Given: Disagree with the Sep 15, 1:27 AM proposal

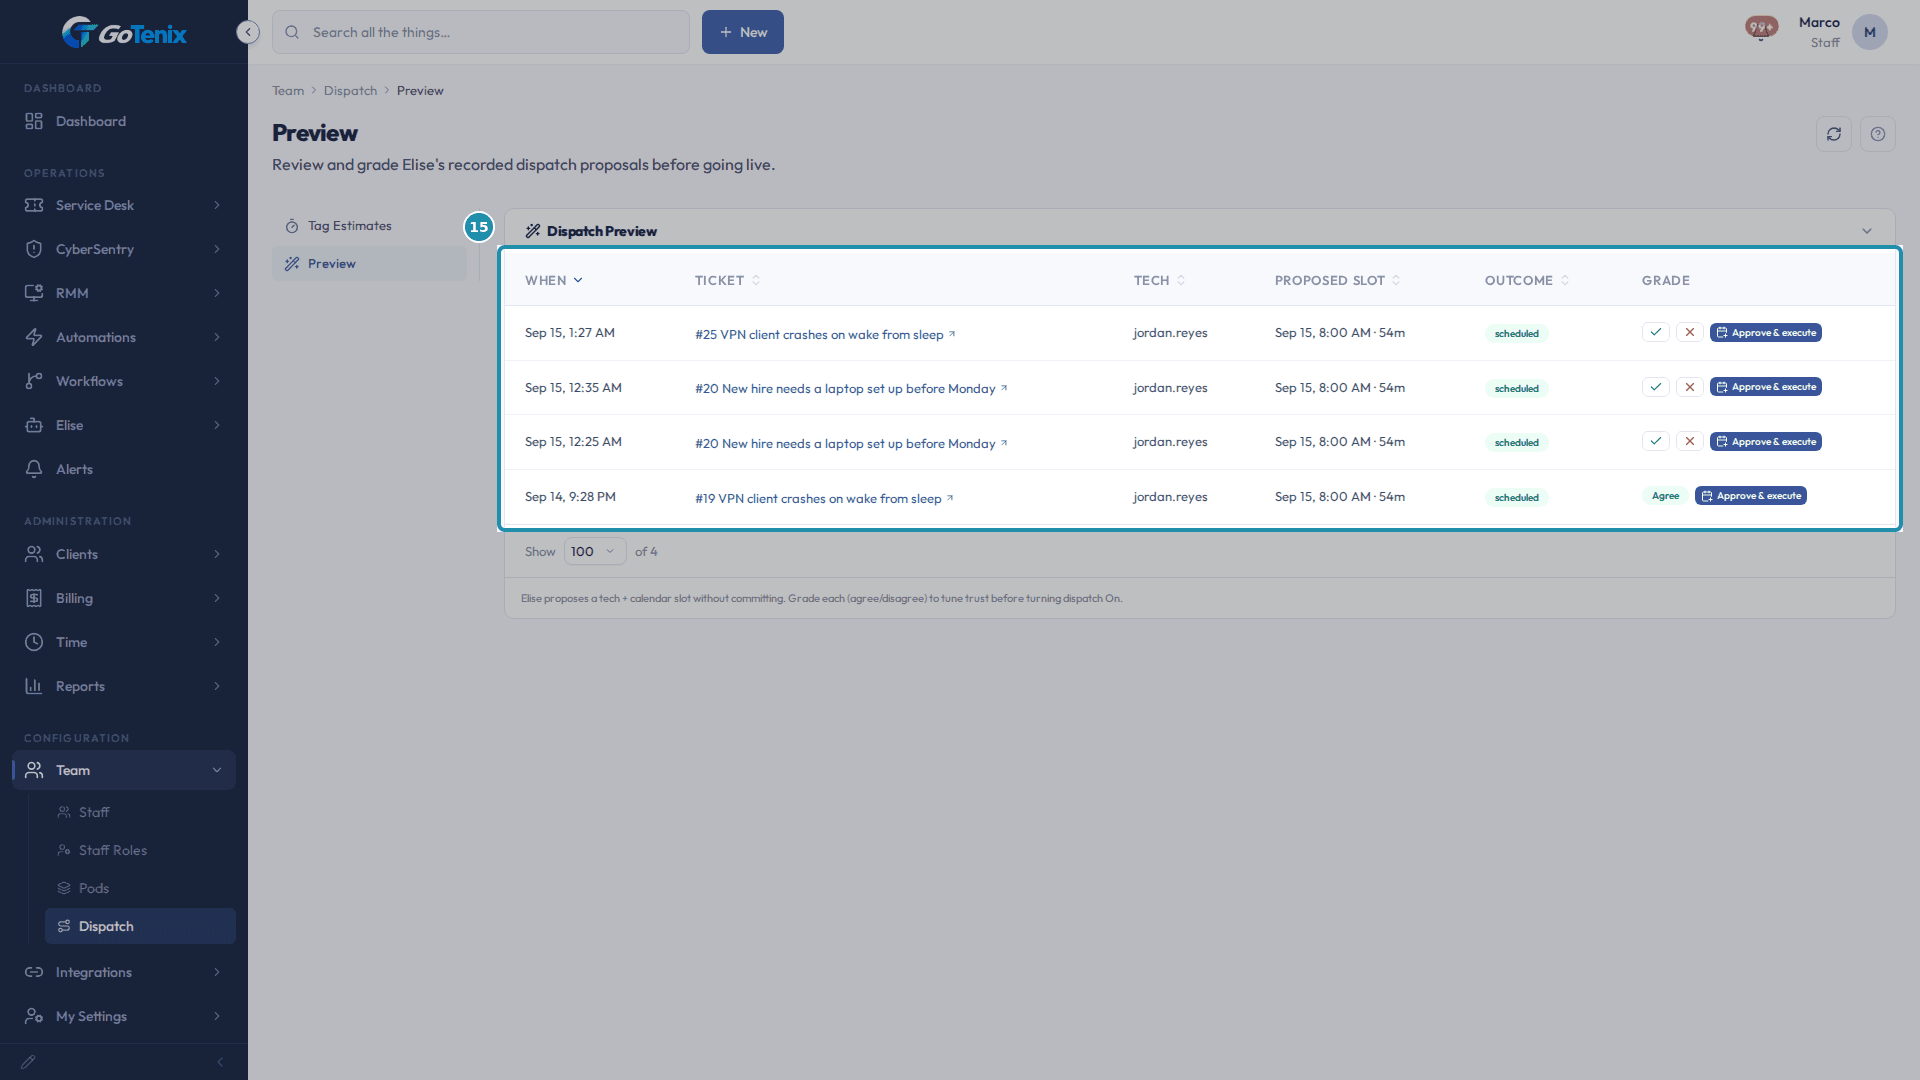Looking at the screenshot, I should pyautogui.click(x=1689, y=332).
